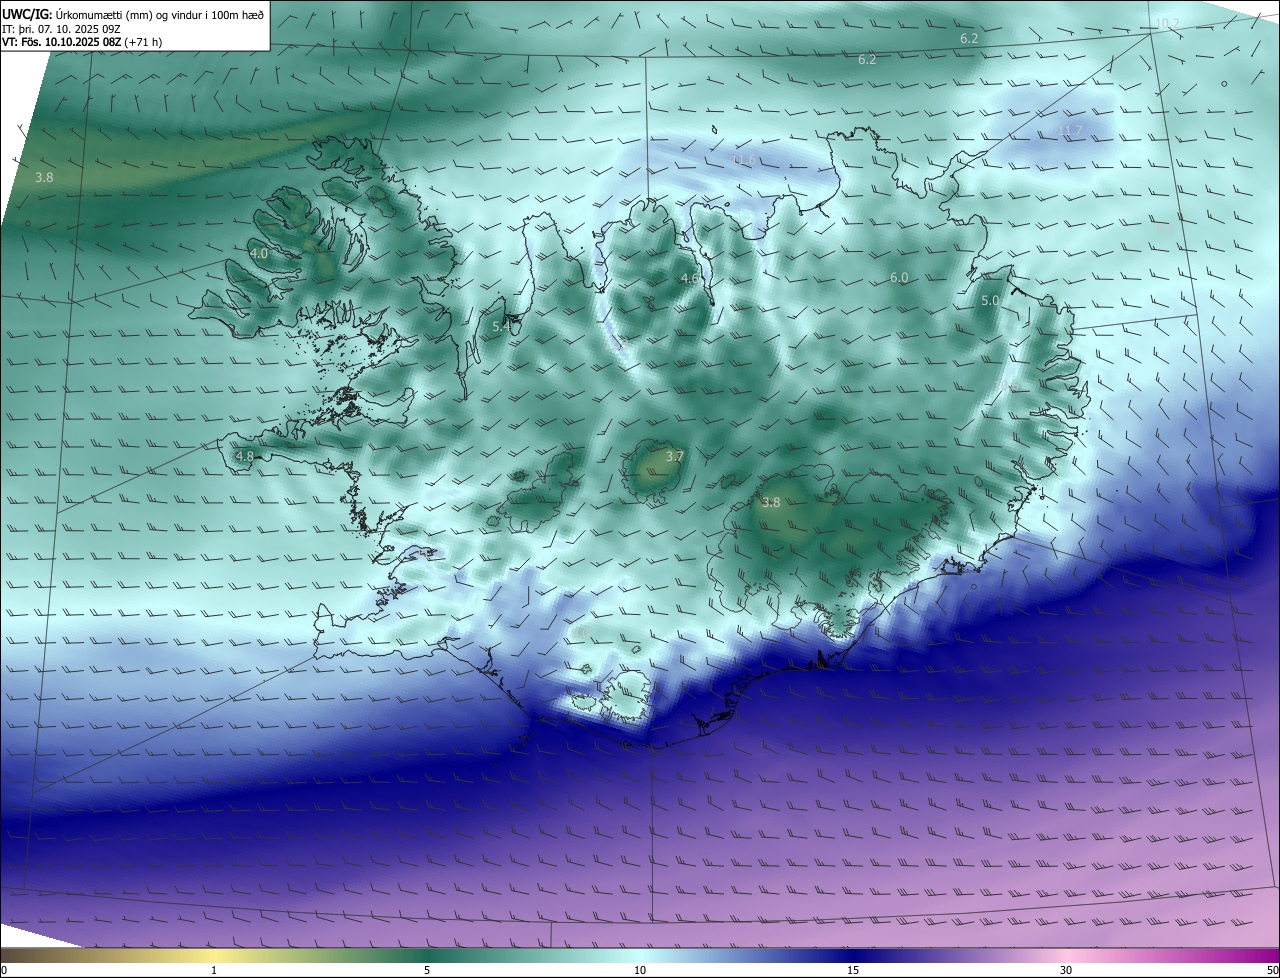Click the 3.8 value label over the western ocean

[44, 177]
